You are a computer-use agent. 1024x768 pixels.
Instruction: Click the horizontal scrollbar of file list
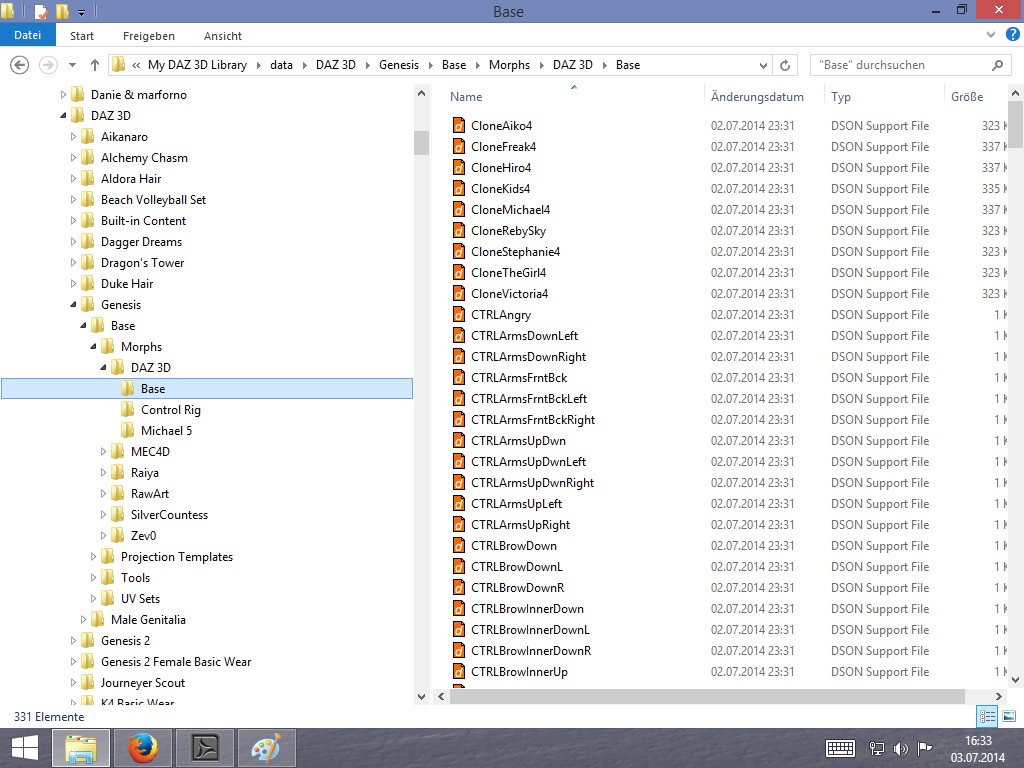tap(707, 696)
